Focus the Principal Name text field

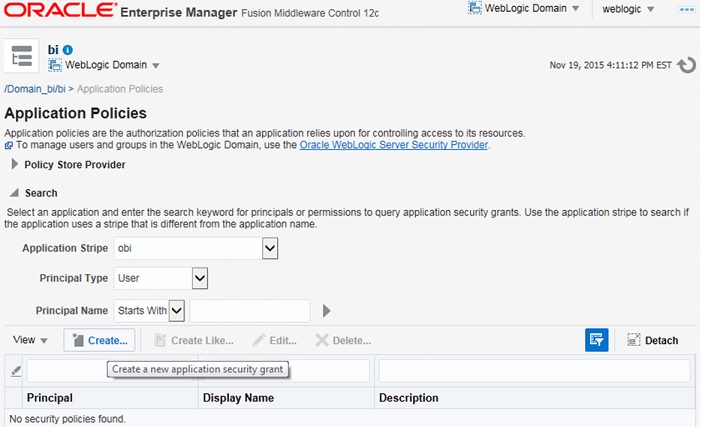pos(250,311)
